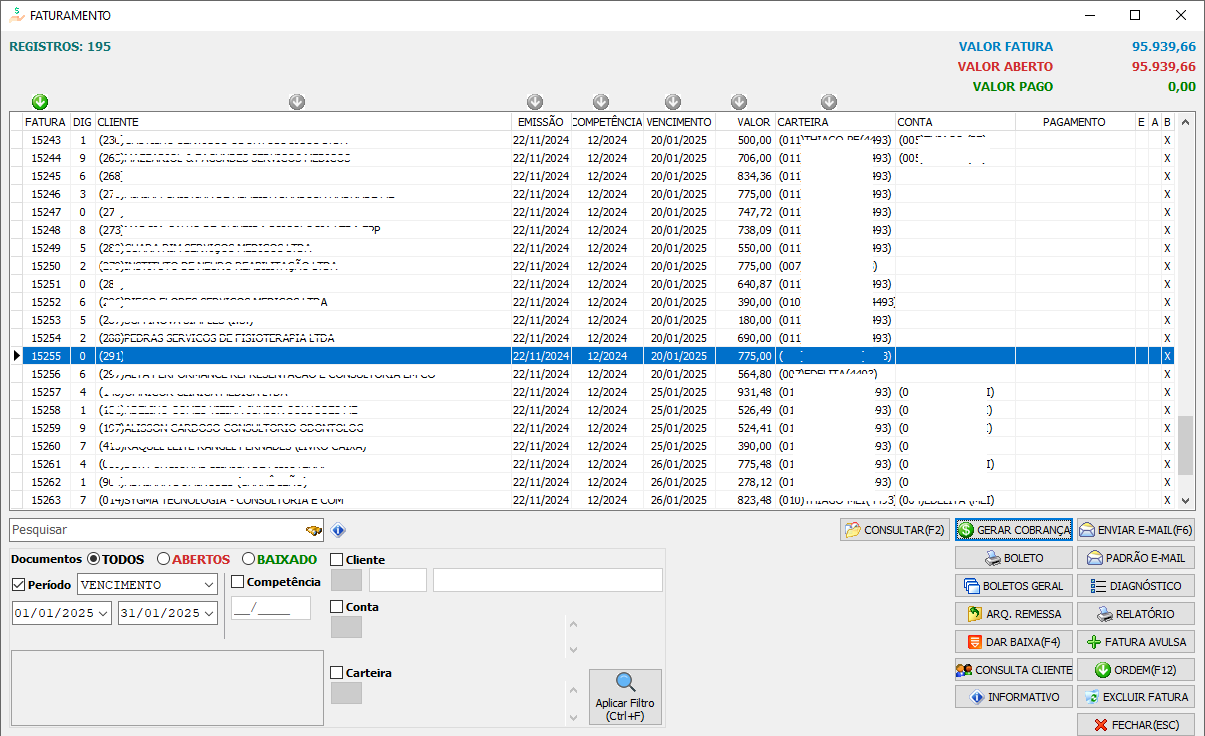Image resolution: width=1205 pixels, height=736 pixels.
Task: Click the wide Cliente name input field
Action: (x=548, y=580)
